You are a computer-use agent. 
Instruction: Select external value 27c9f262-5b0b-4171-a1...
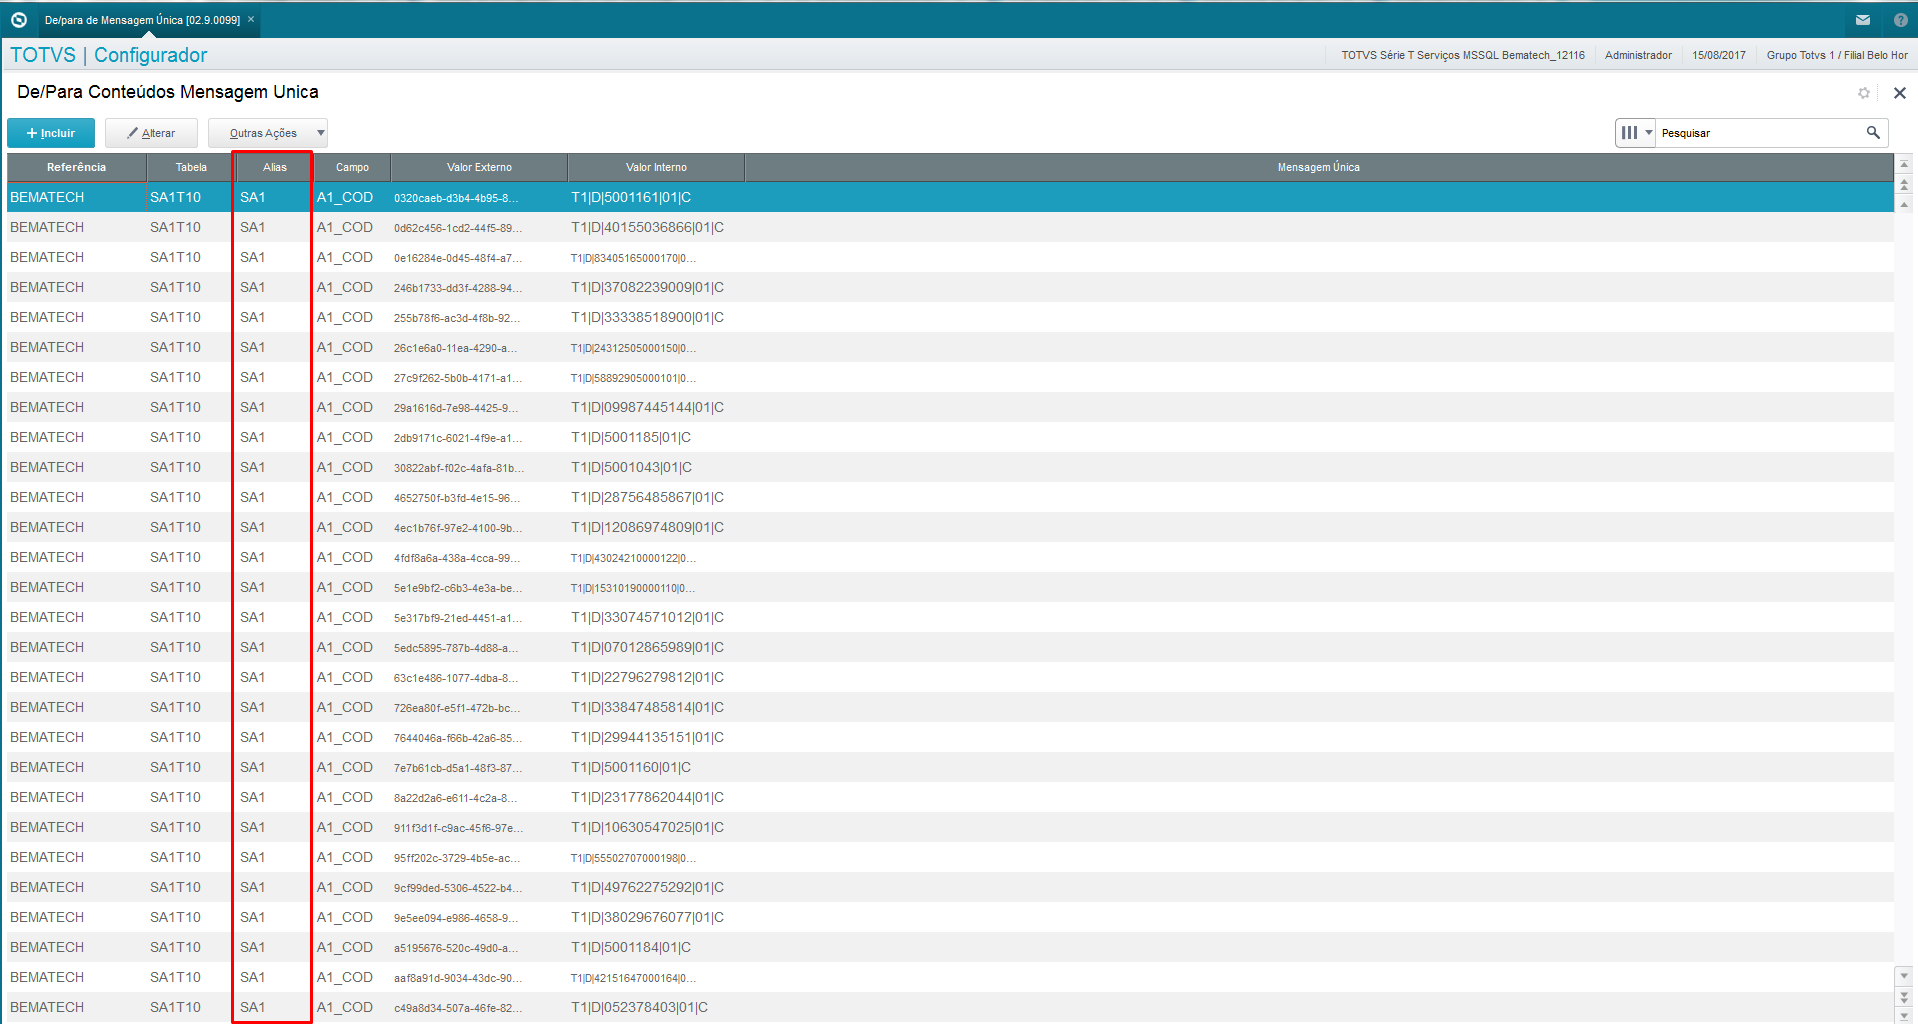pos(457,378)
